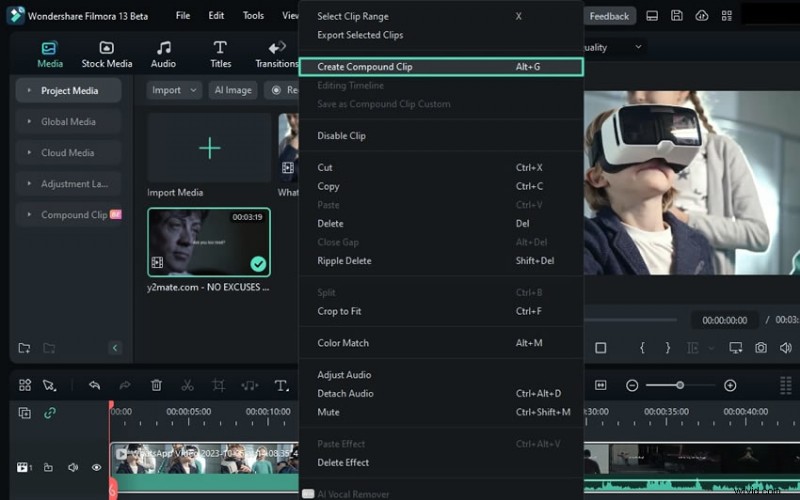Click the mark in curly brace icon
This screenshot has width=800, height=500.
pyautogui.click(x=643, y=348)
